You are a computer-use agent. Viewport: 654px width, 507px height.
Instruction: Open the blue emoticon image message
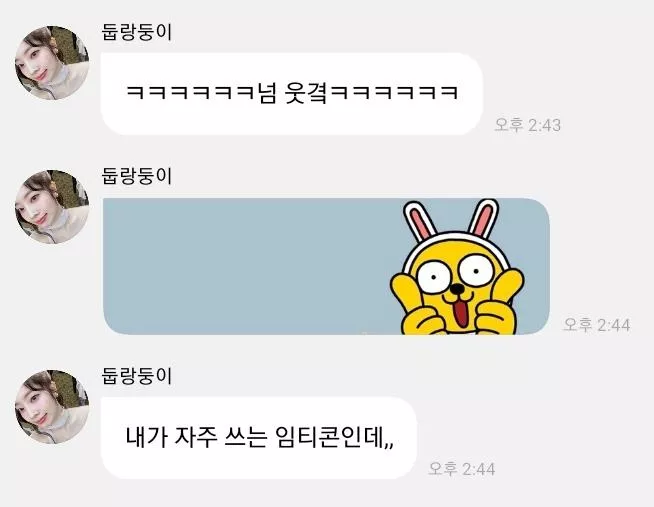(x=326, y=266)
